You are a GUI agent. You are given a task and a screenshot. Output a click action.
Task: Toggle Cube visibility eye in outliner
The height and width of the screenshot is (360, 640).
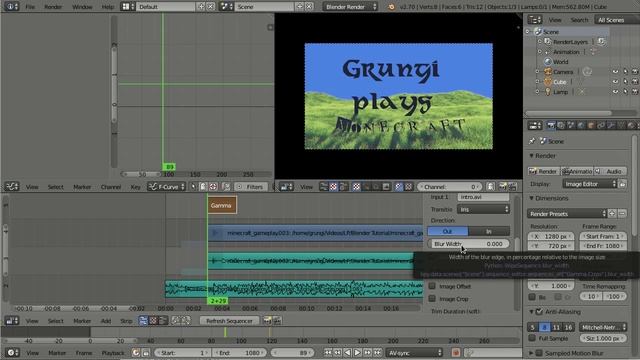coord(615,82)
